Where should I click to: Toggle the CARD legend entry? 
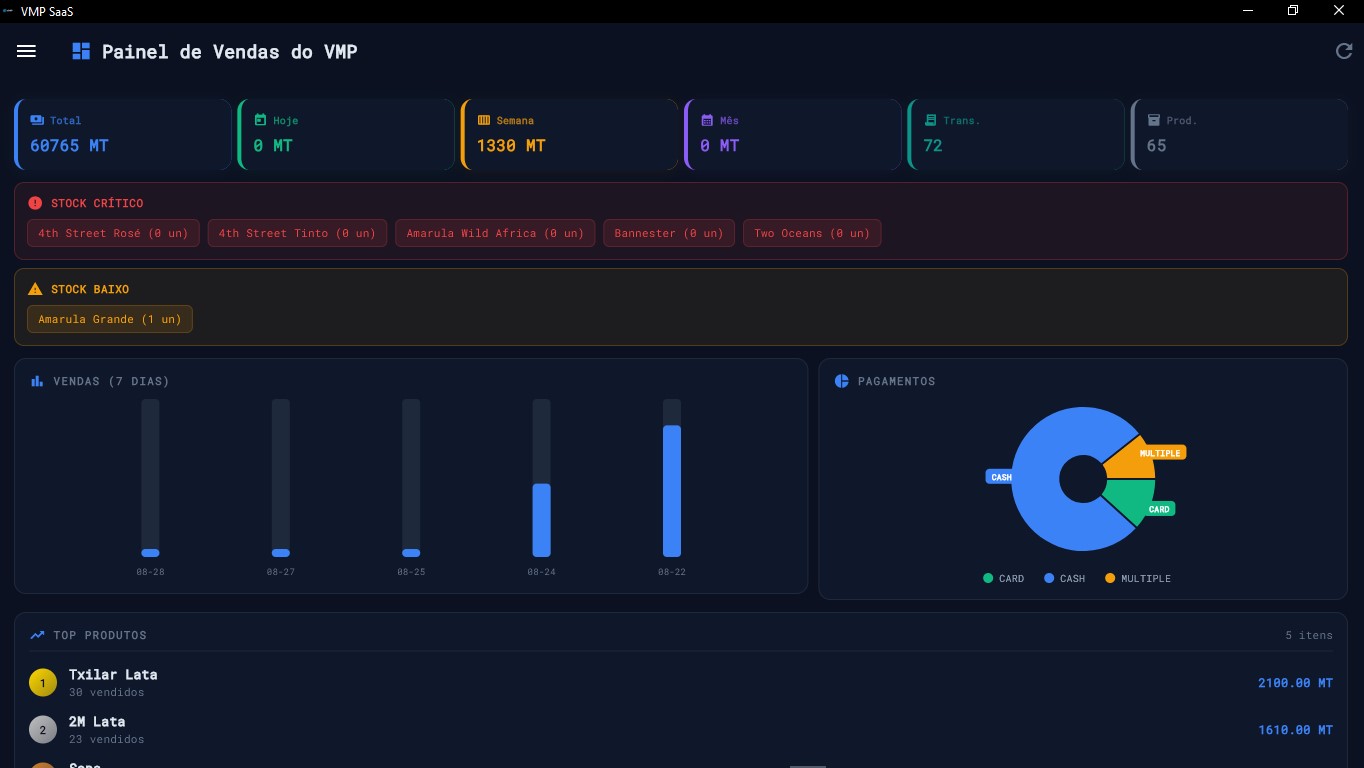[1003, 578]
